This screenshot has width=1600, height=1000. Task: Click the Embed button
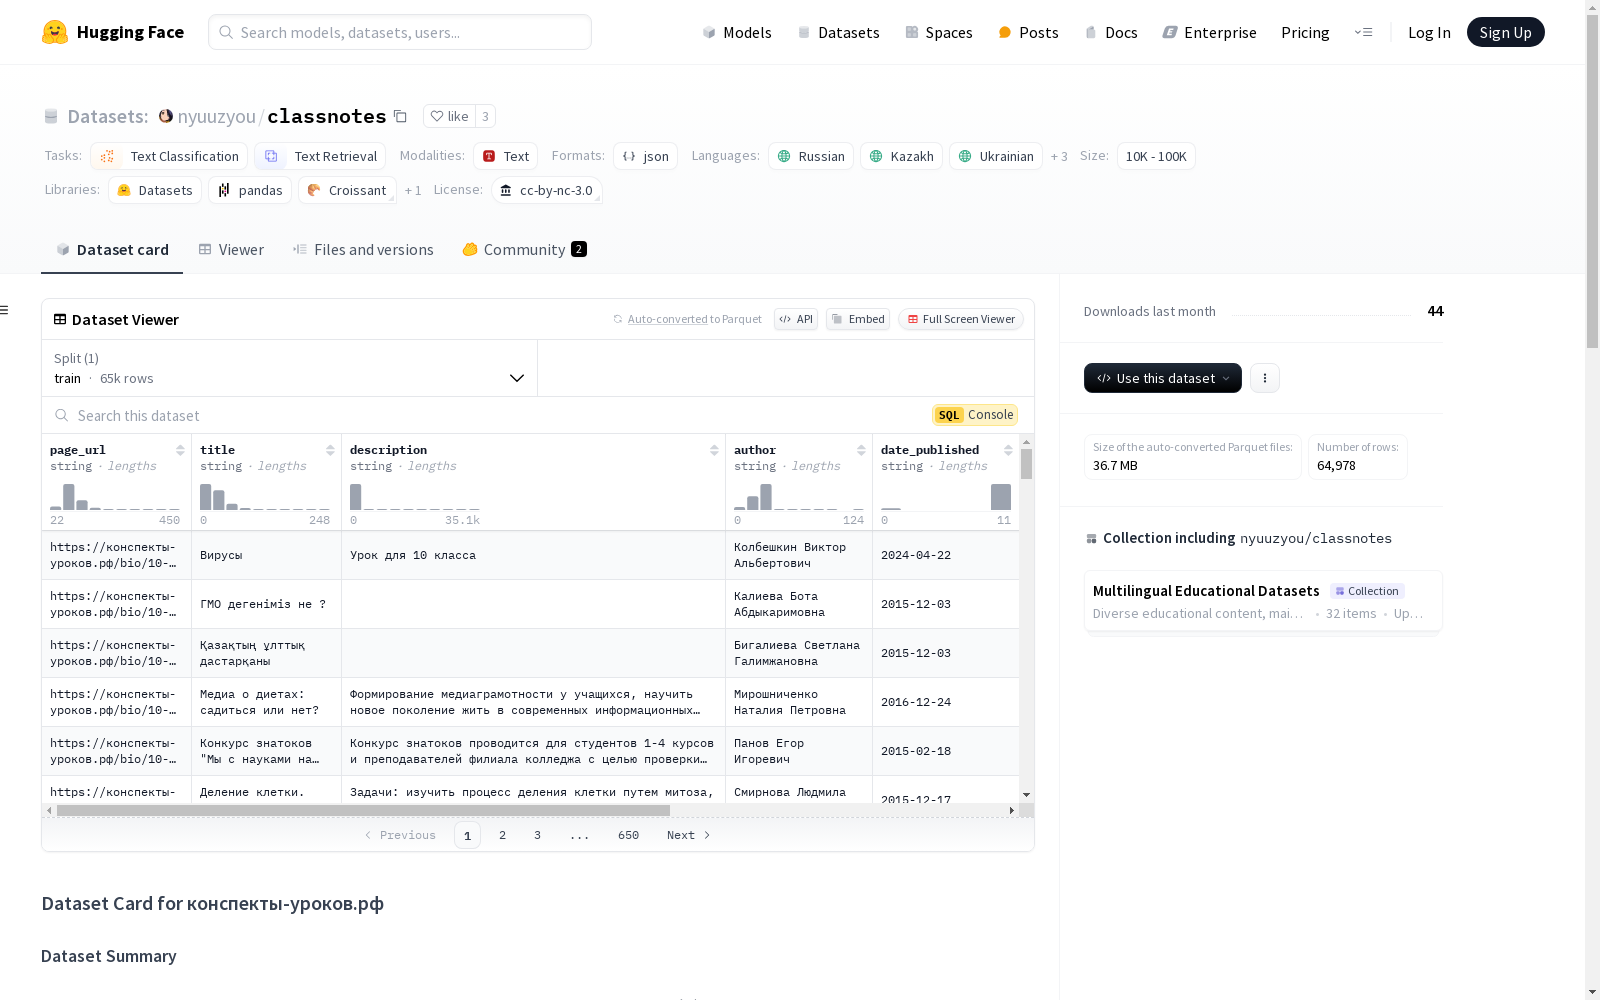pos(858,319)
